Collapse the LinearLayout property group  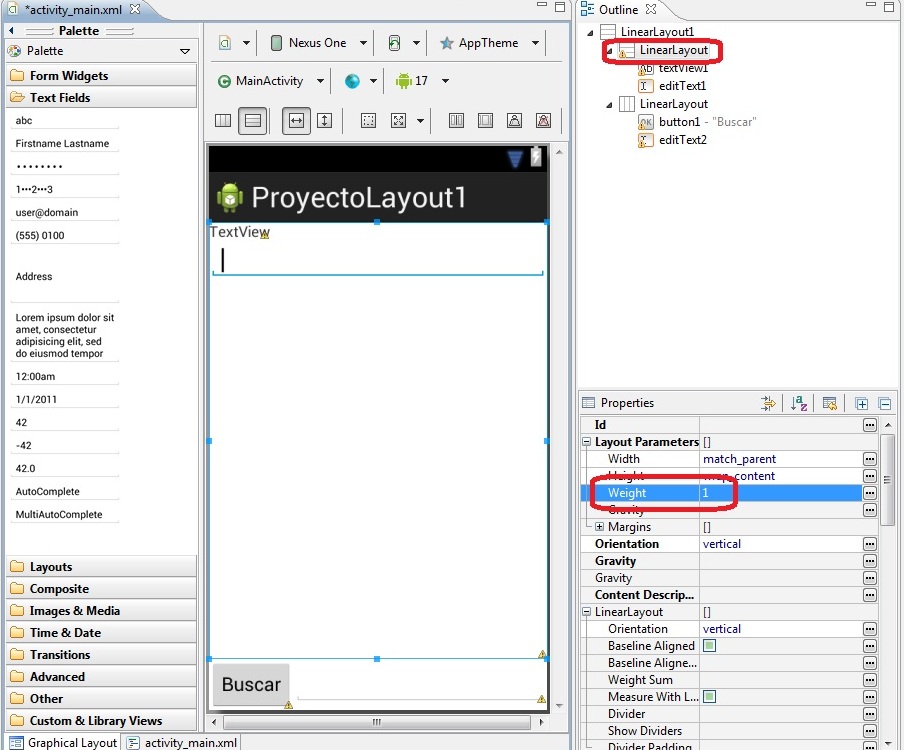tap(586, 612)
